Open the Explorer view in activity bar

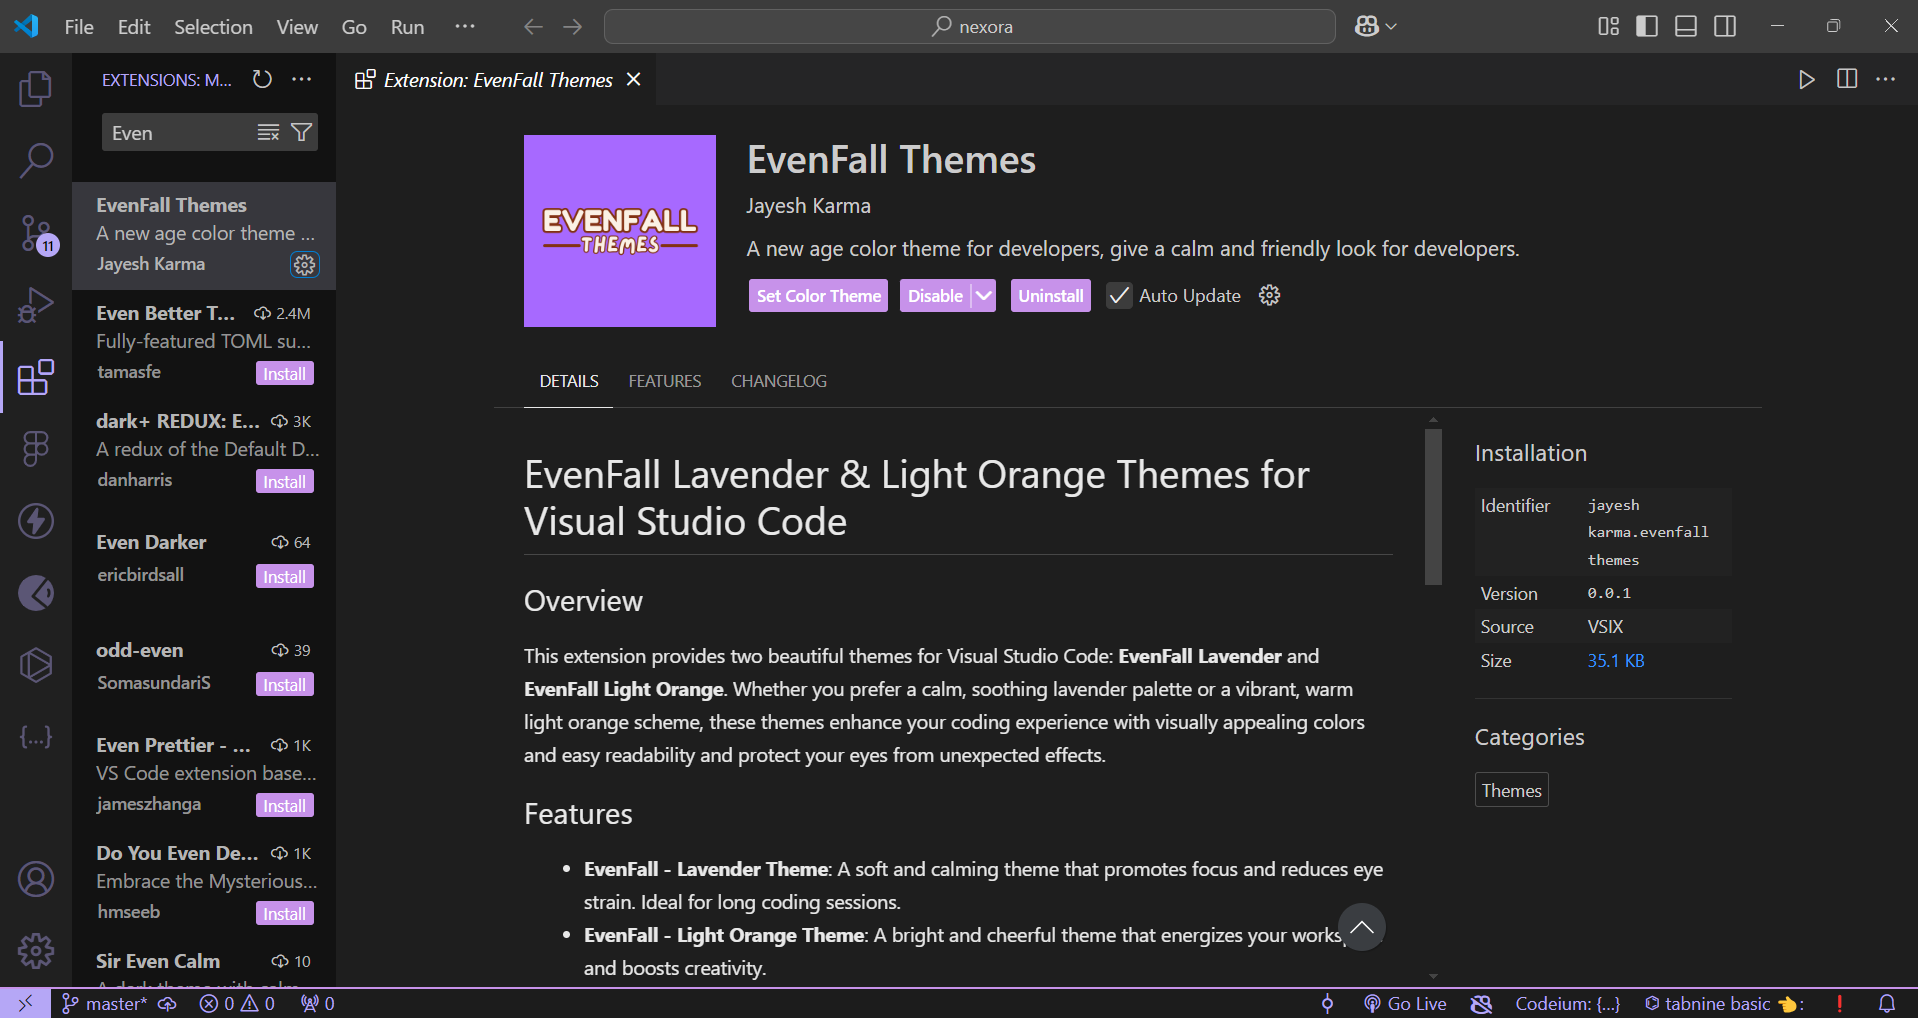click(36, 89)
